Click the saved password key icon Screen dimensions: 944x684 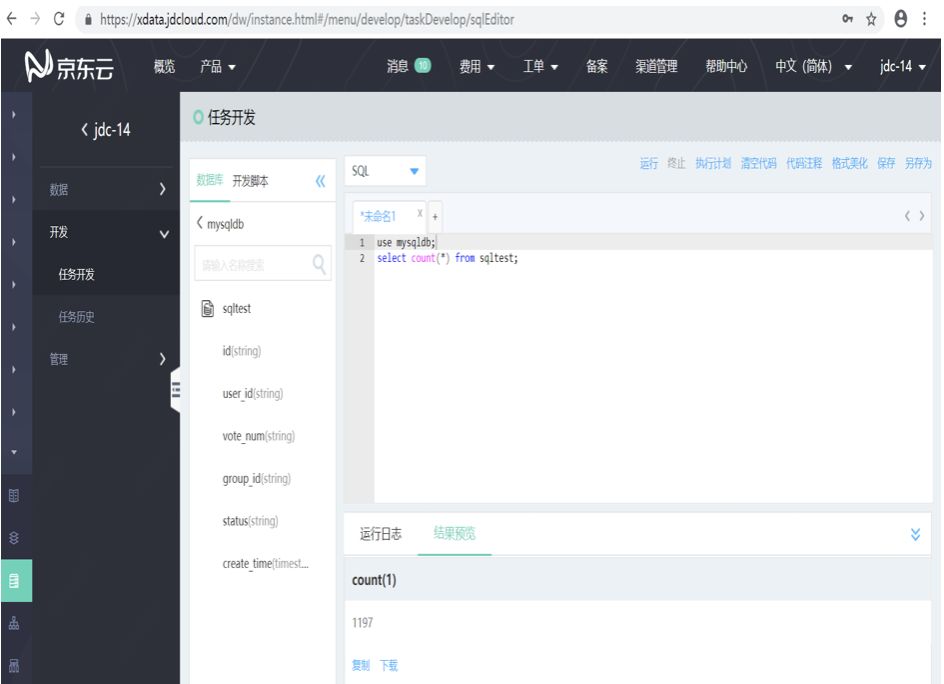point(848,19)
